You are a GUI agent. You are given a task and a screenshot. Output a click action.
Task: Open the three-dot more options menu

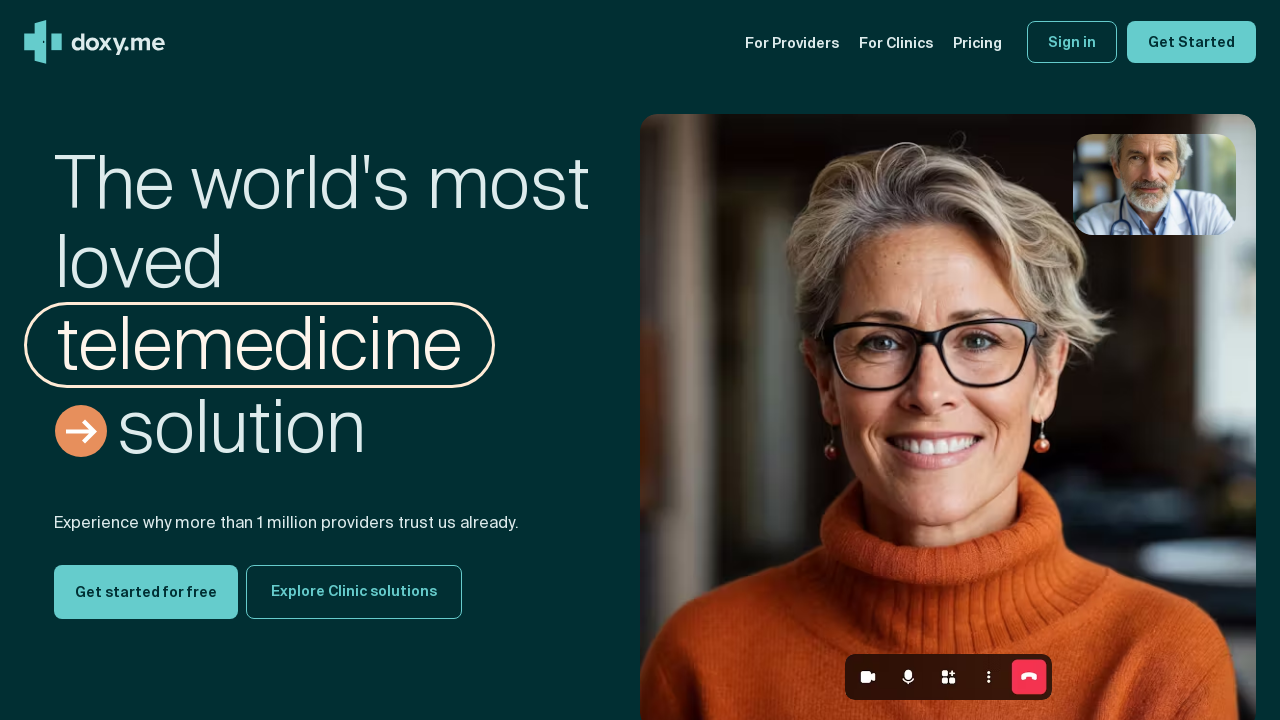(x=989, y=677)
